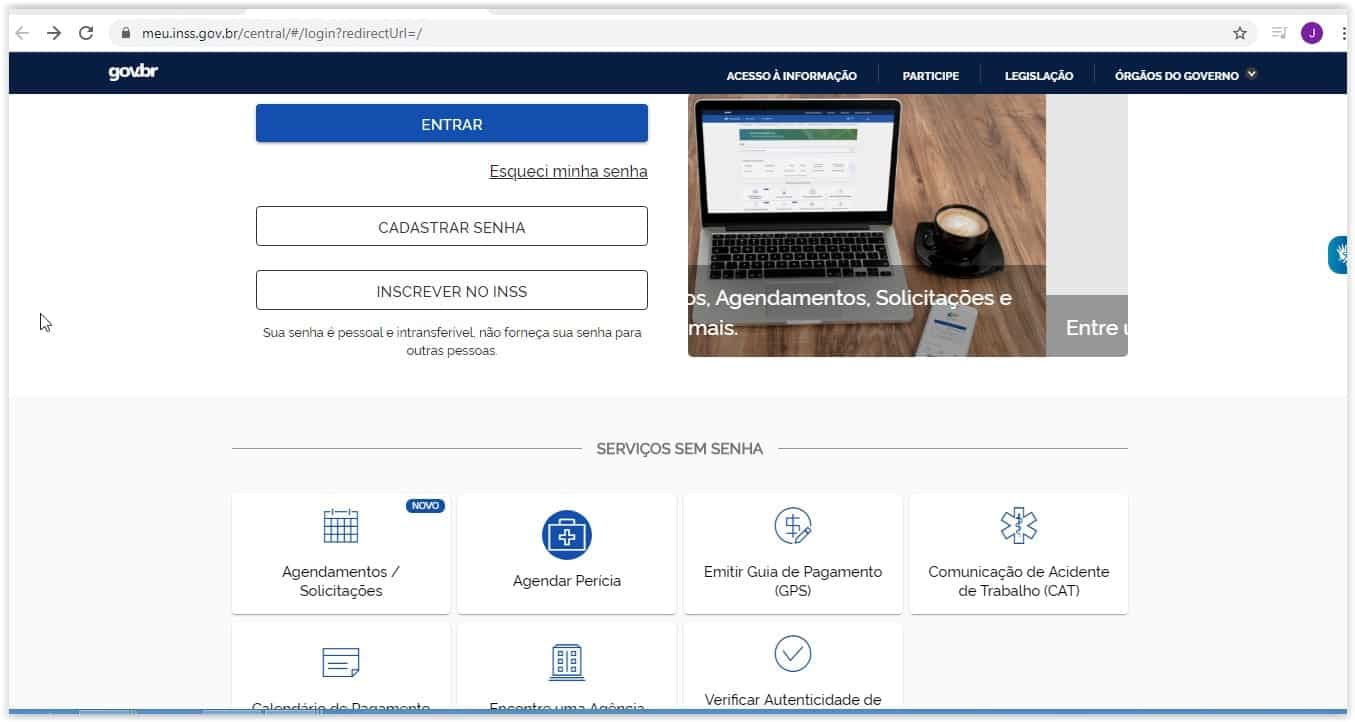1355x722 pixels.
Task: Open the Comunicação de Acidente de Trabalho icon
Action: [x=1019, y=526]
